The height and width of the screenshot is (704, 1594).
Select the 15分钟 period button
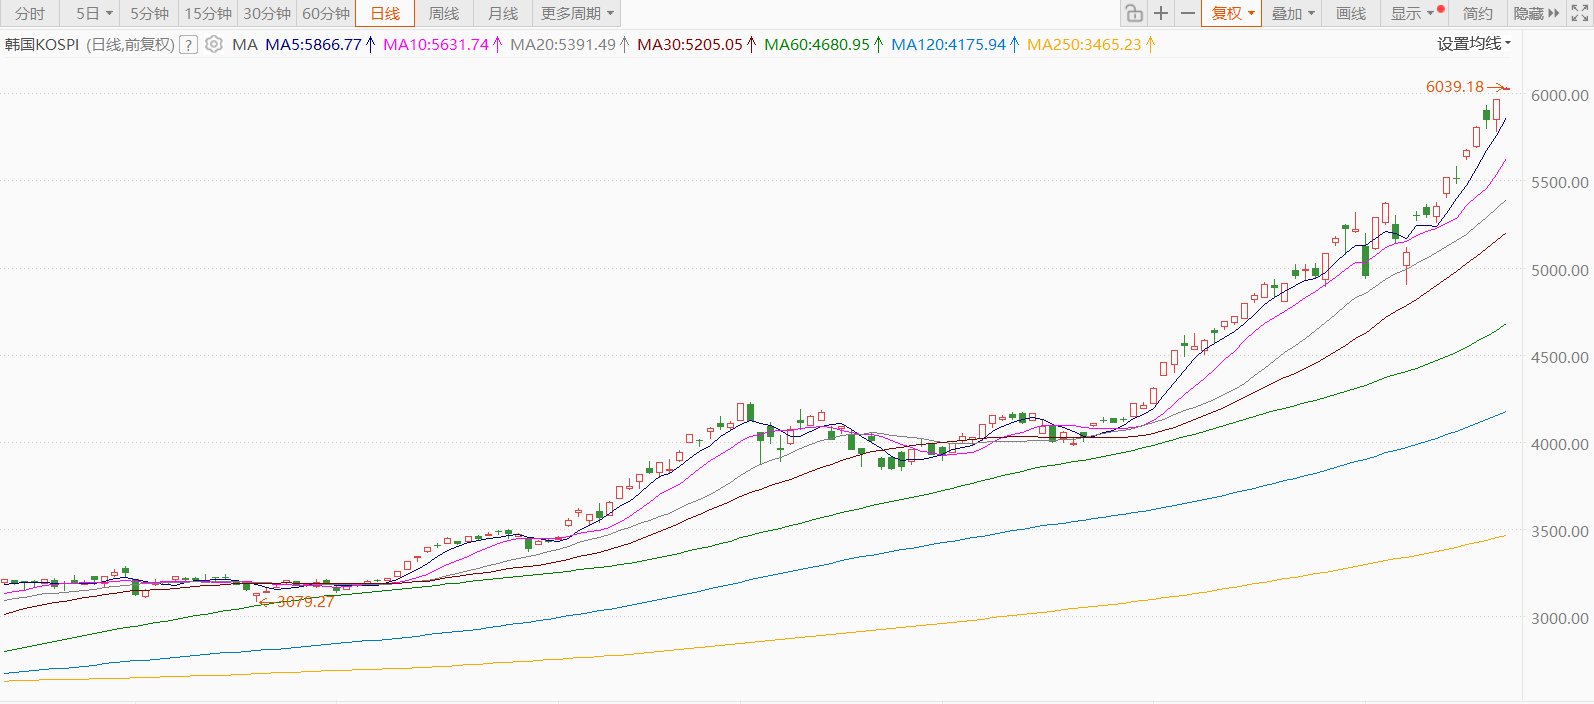click(x=207, y=13)
